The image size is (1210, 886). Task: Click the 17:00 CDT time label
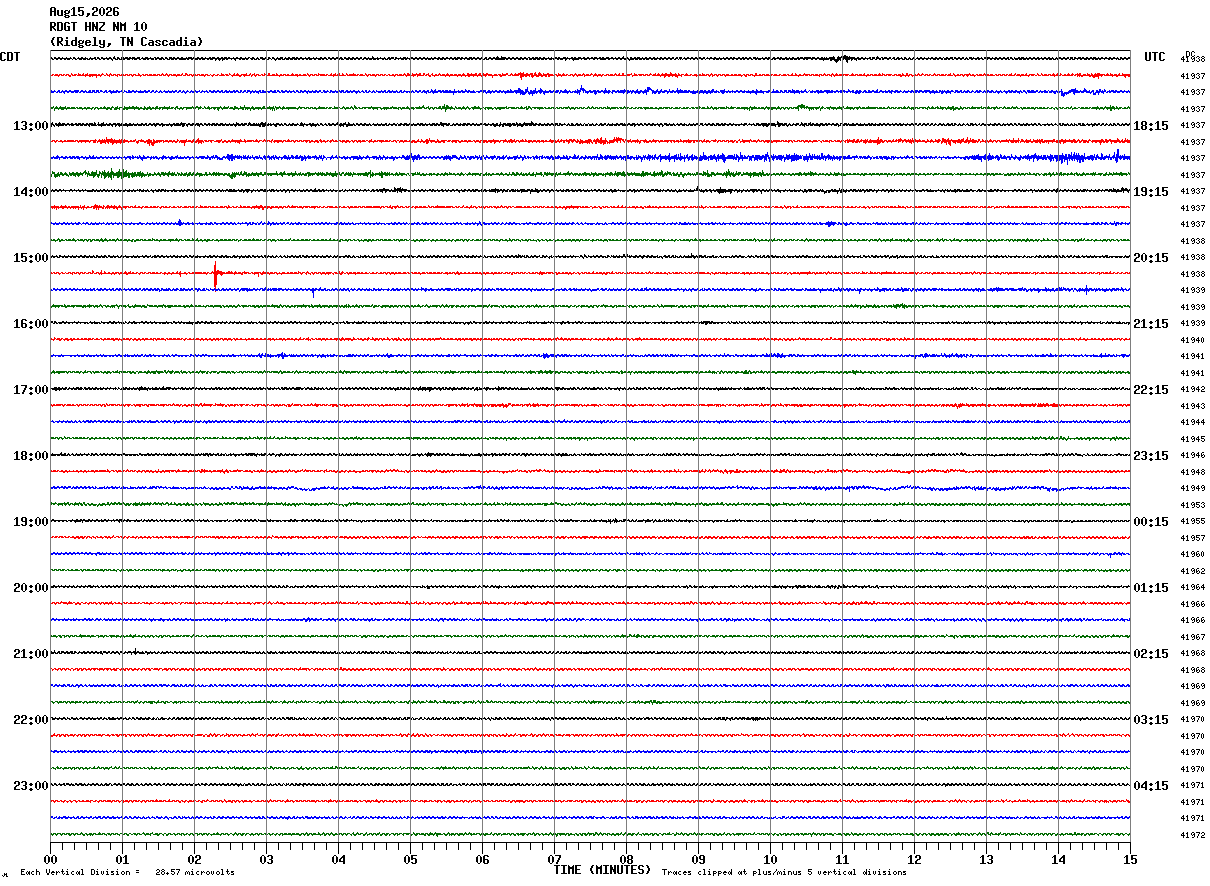point(31,390)
